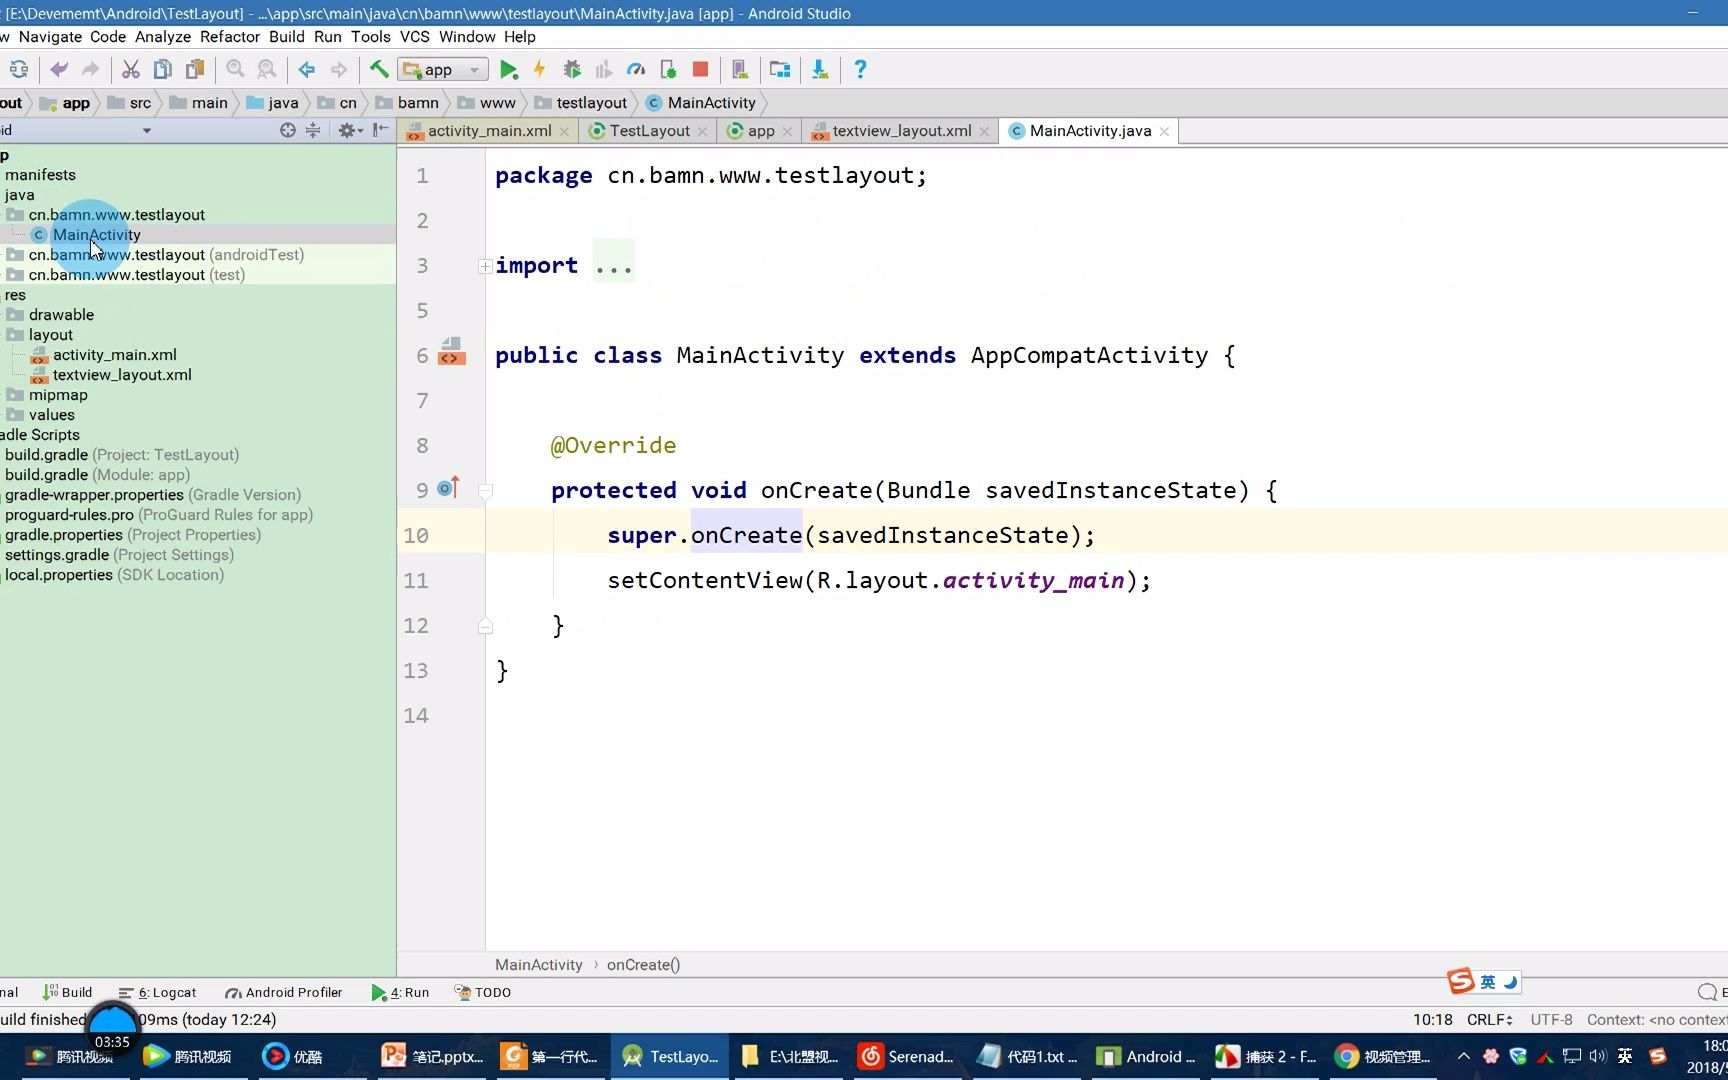Click the Sync project toolbar icon

[x=18, y=70]
